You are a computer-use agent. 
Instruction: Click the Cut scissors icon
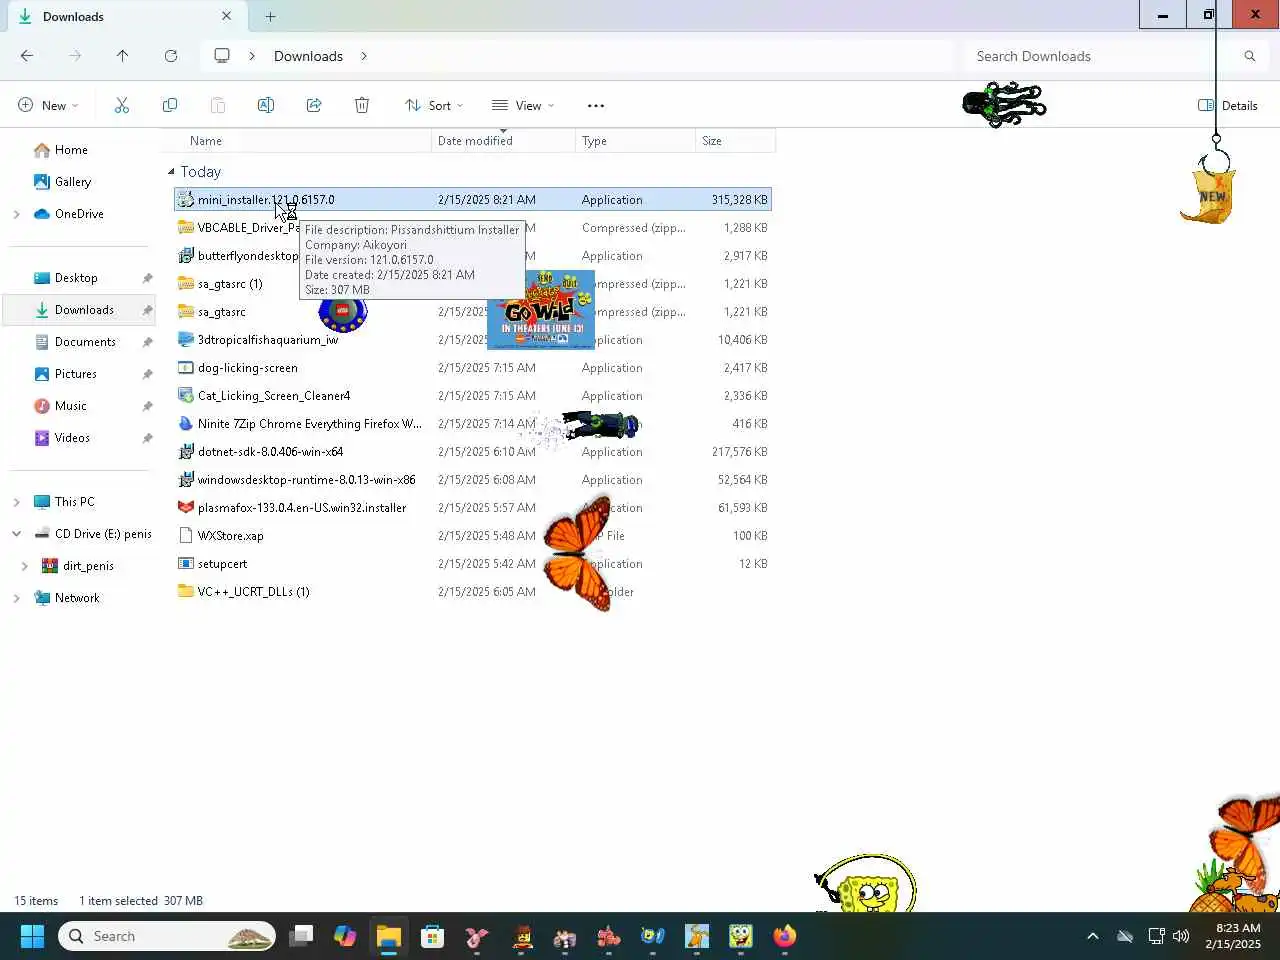122,105
